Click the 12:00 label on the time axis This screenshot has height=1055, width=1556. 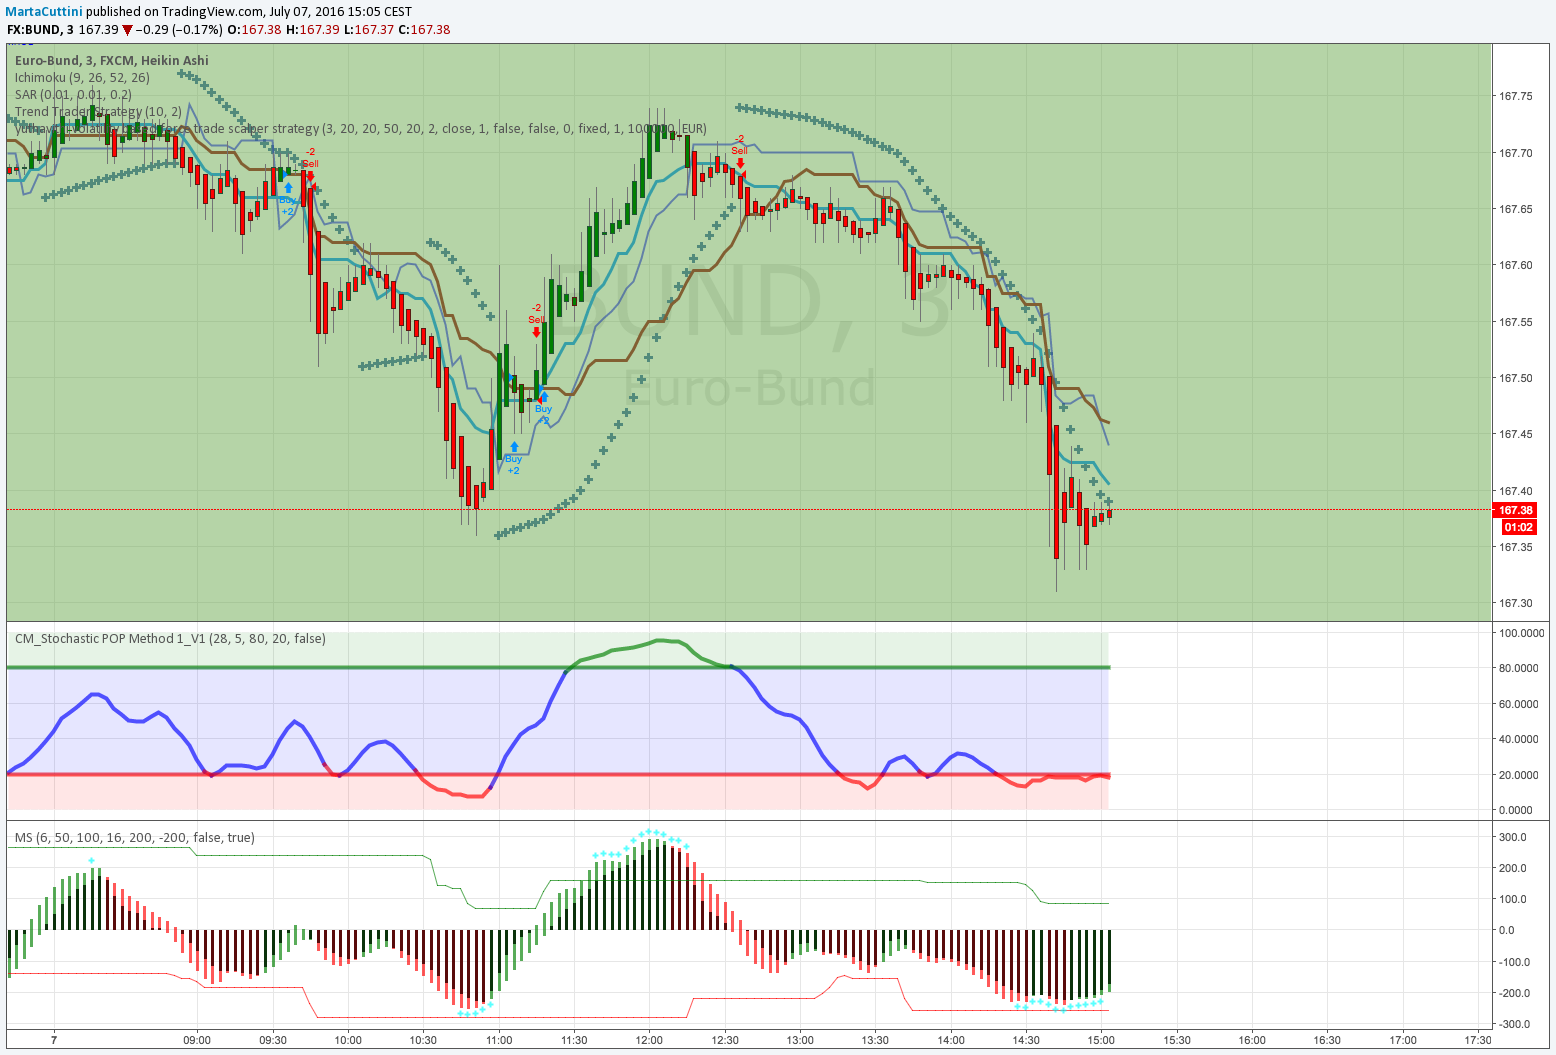point(649,1040)
